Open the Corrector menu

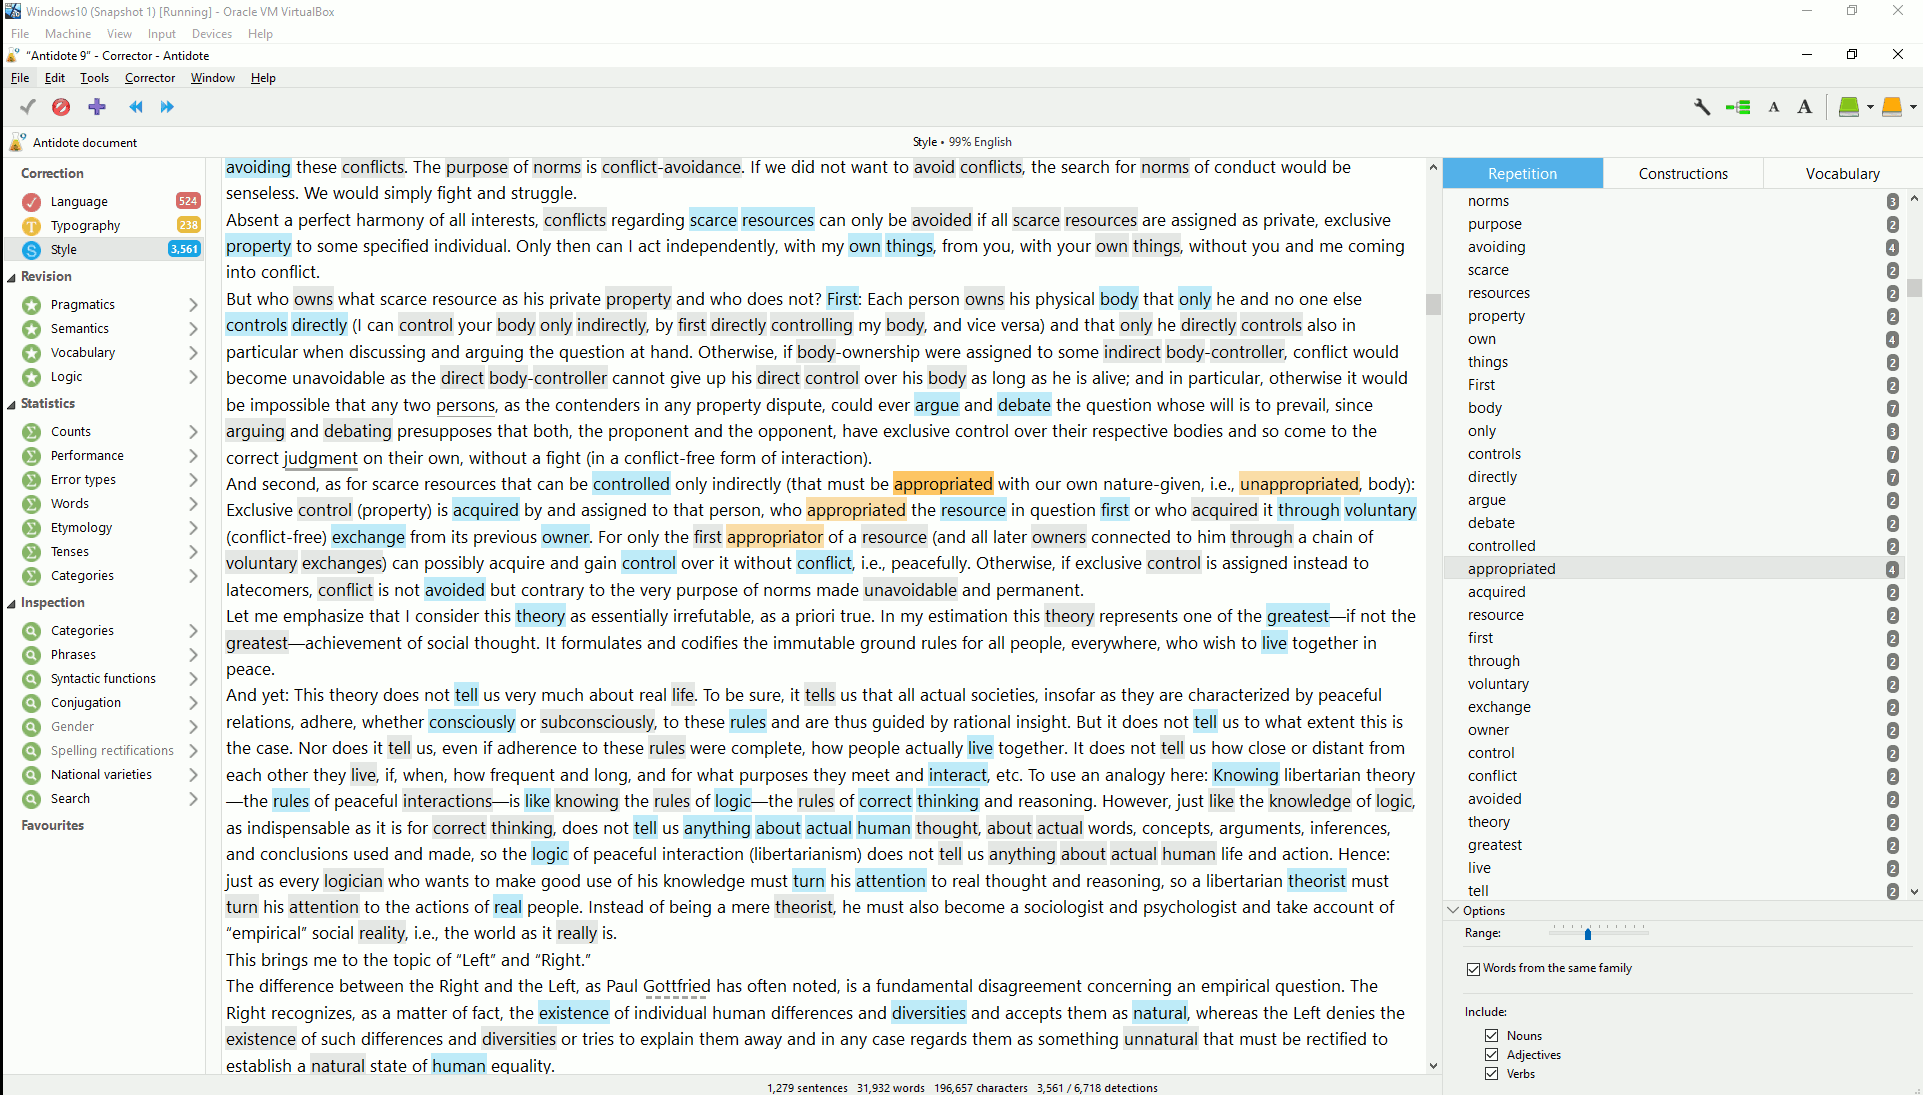[149, 78]
